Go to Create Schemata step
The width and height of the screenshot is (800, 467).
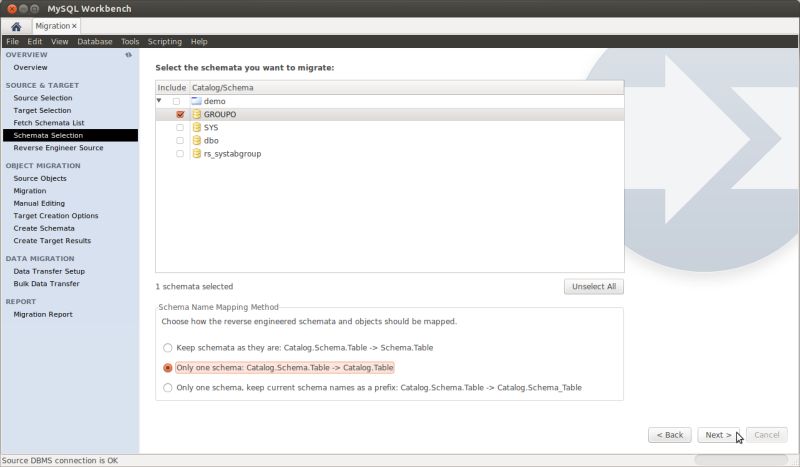[x=44, y=228]
